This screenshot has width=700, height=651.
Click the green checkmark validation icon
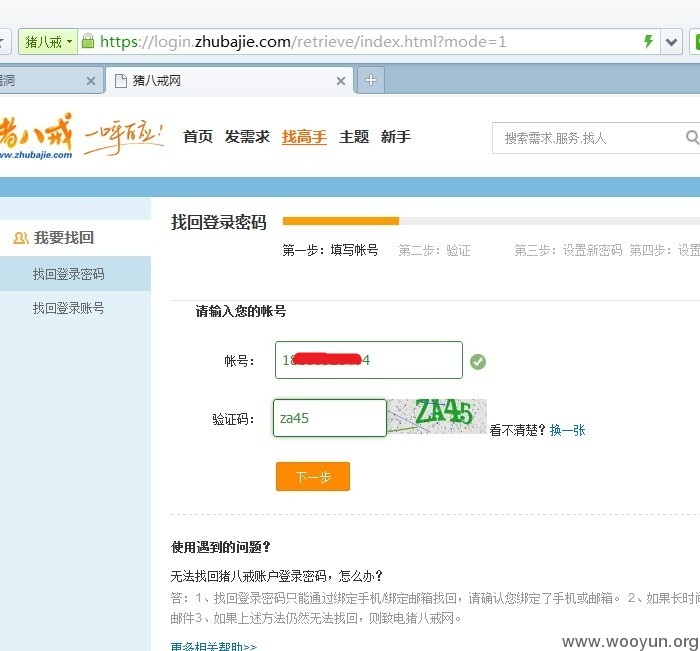[478, 362]
